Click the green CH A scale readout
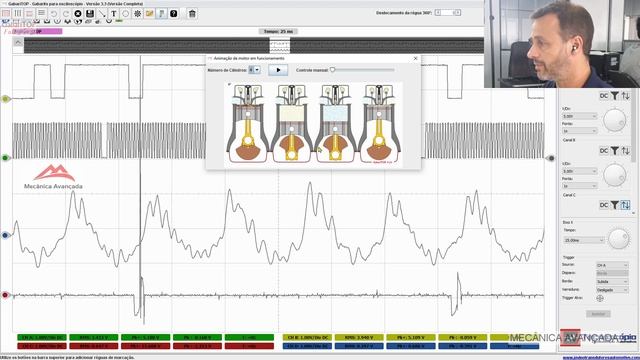The image size is (640, 360). click(x=42, y=338)
